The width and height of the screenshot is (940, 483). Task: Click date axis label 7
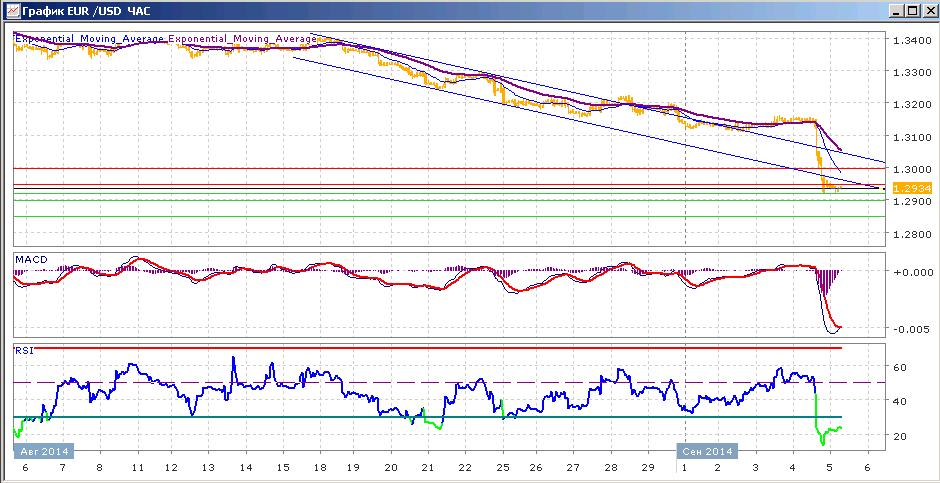coord(63,467)
